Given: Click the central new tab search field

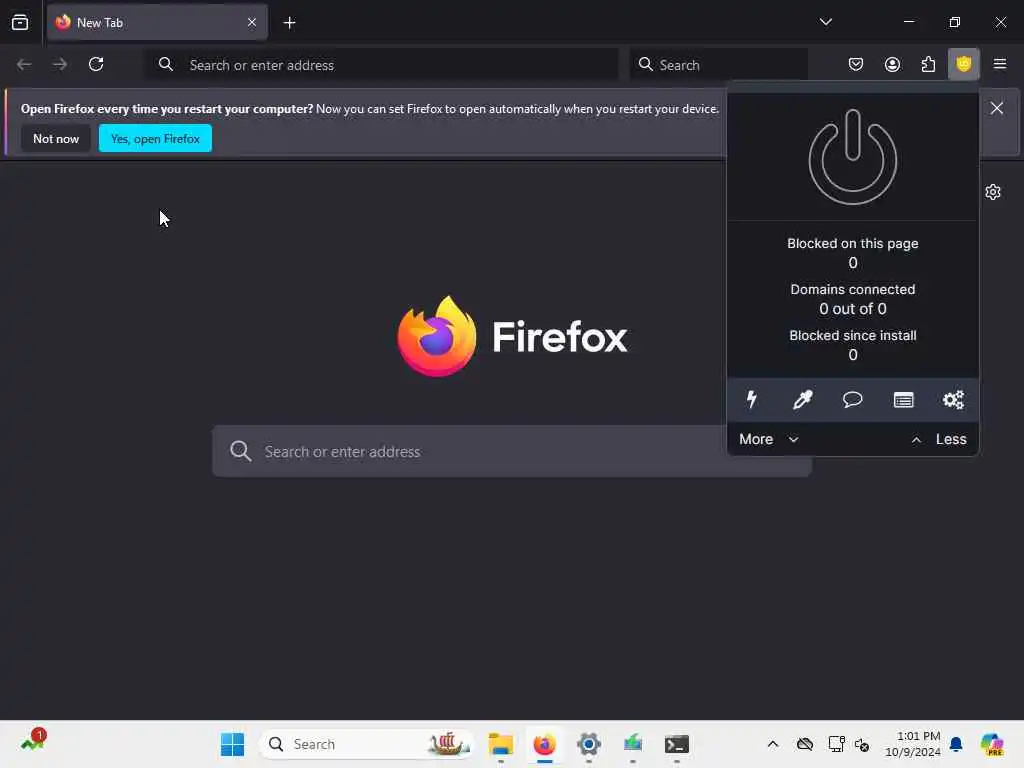Looking at the screenshot, I should point(512,451).
